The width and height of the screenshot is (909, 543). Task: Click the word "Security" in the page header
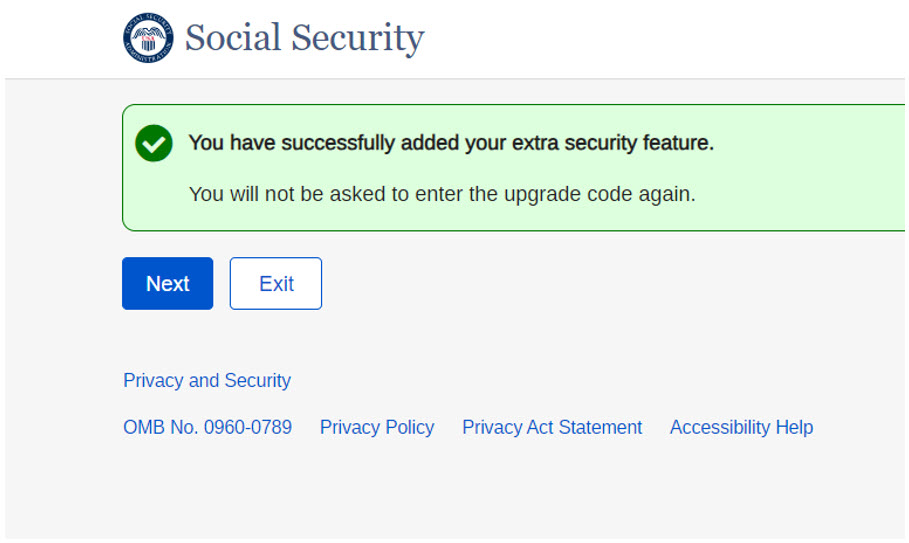(358, 39)
